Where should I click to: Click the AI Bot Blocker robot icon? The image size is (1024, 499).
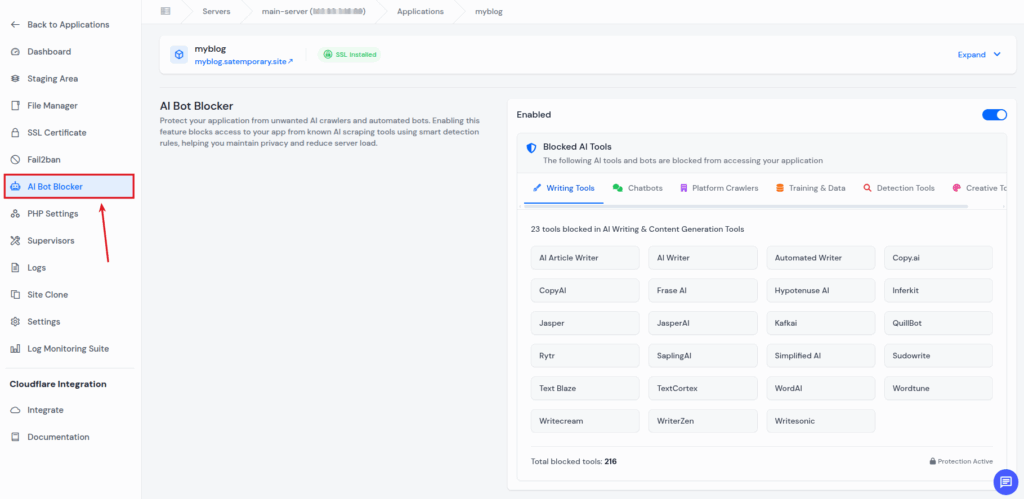(16, 187)
